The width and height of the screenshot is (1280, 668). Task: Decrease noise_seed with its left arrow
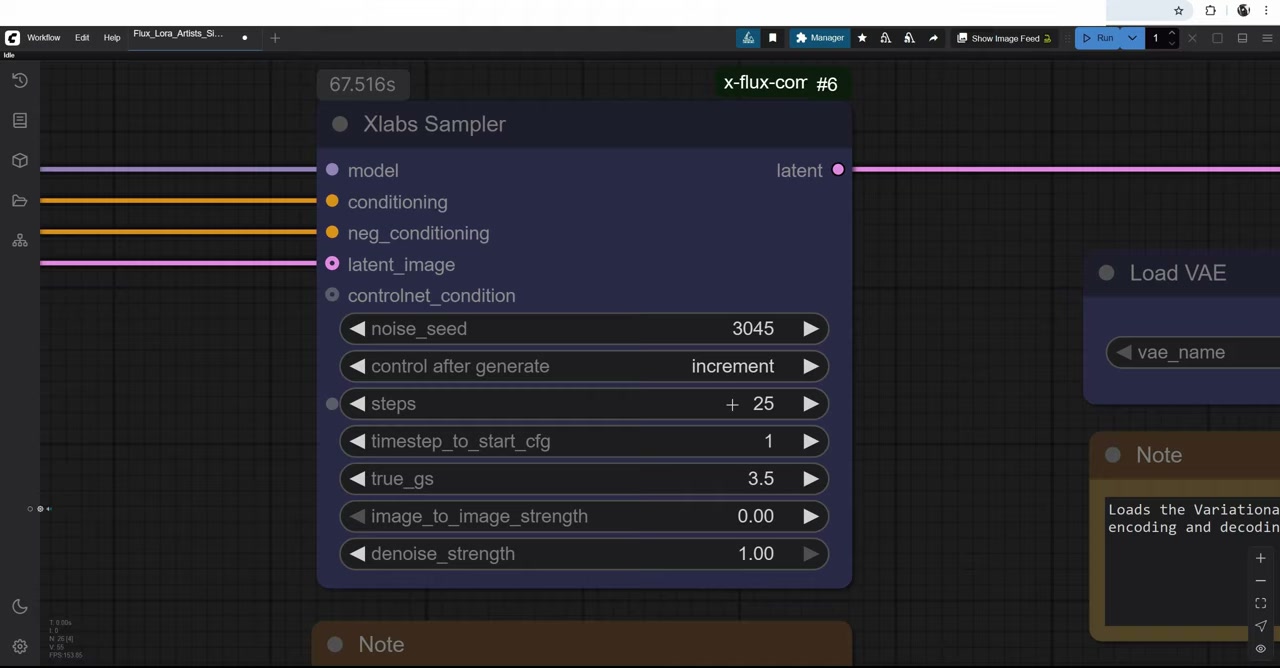[x=357, y=329]
